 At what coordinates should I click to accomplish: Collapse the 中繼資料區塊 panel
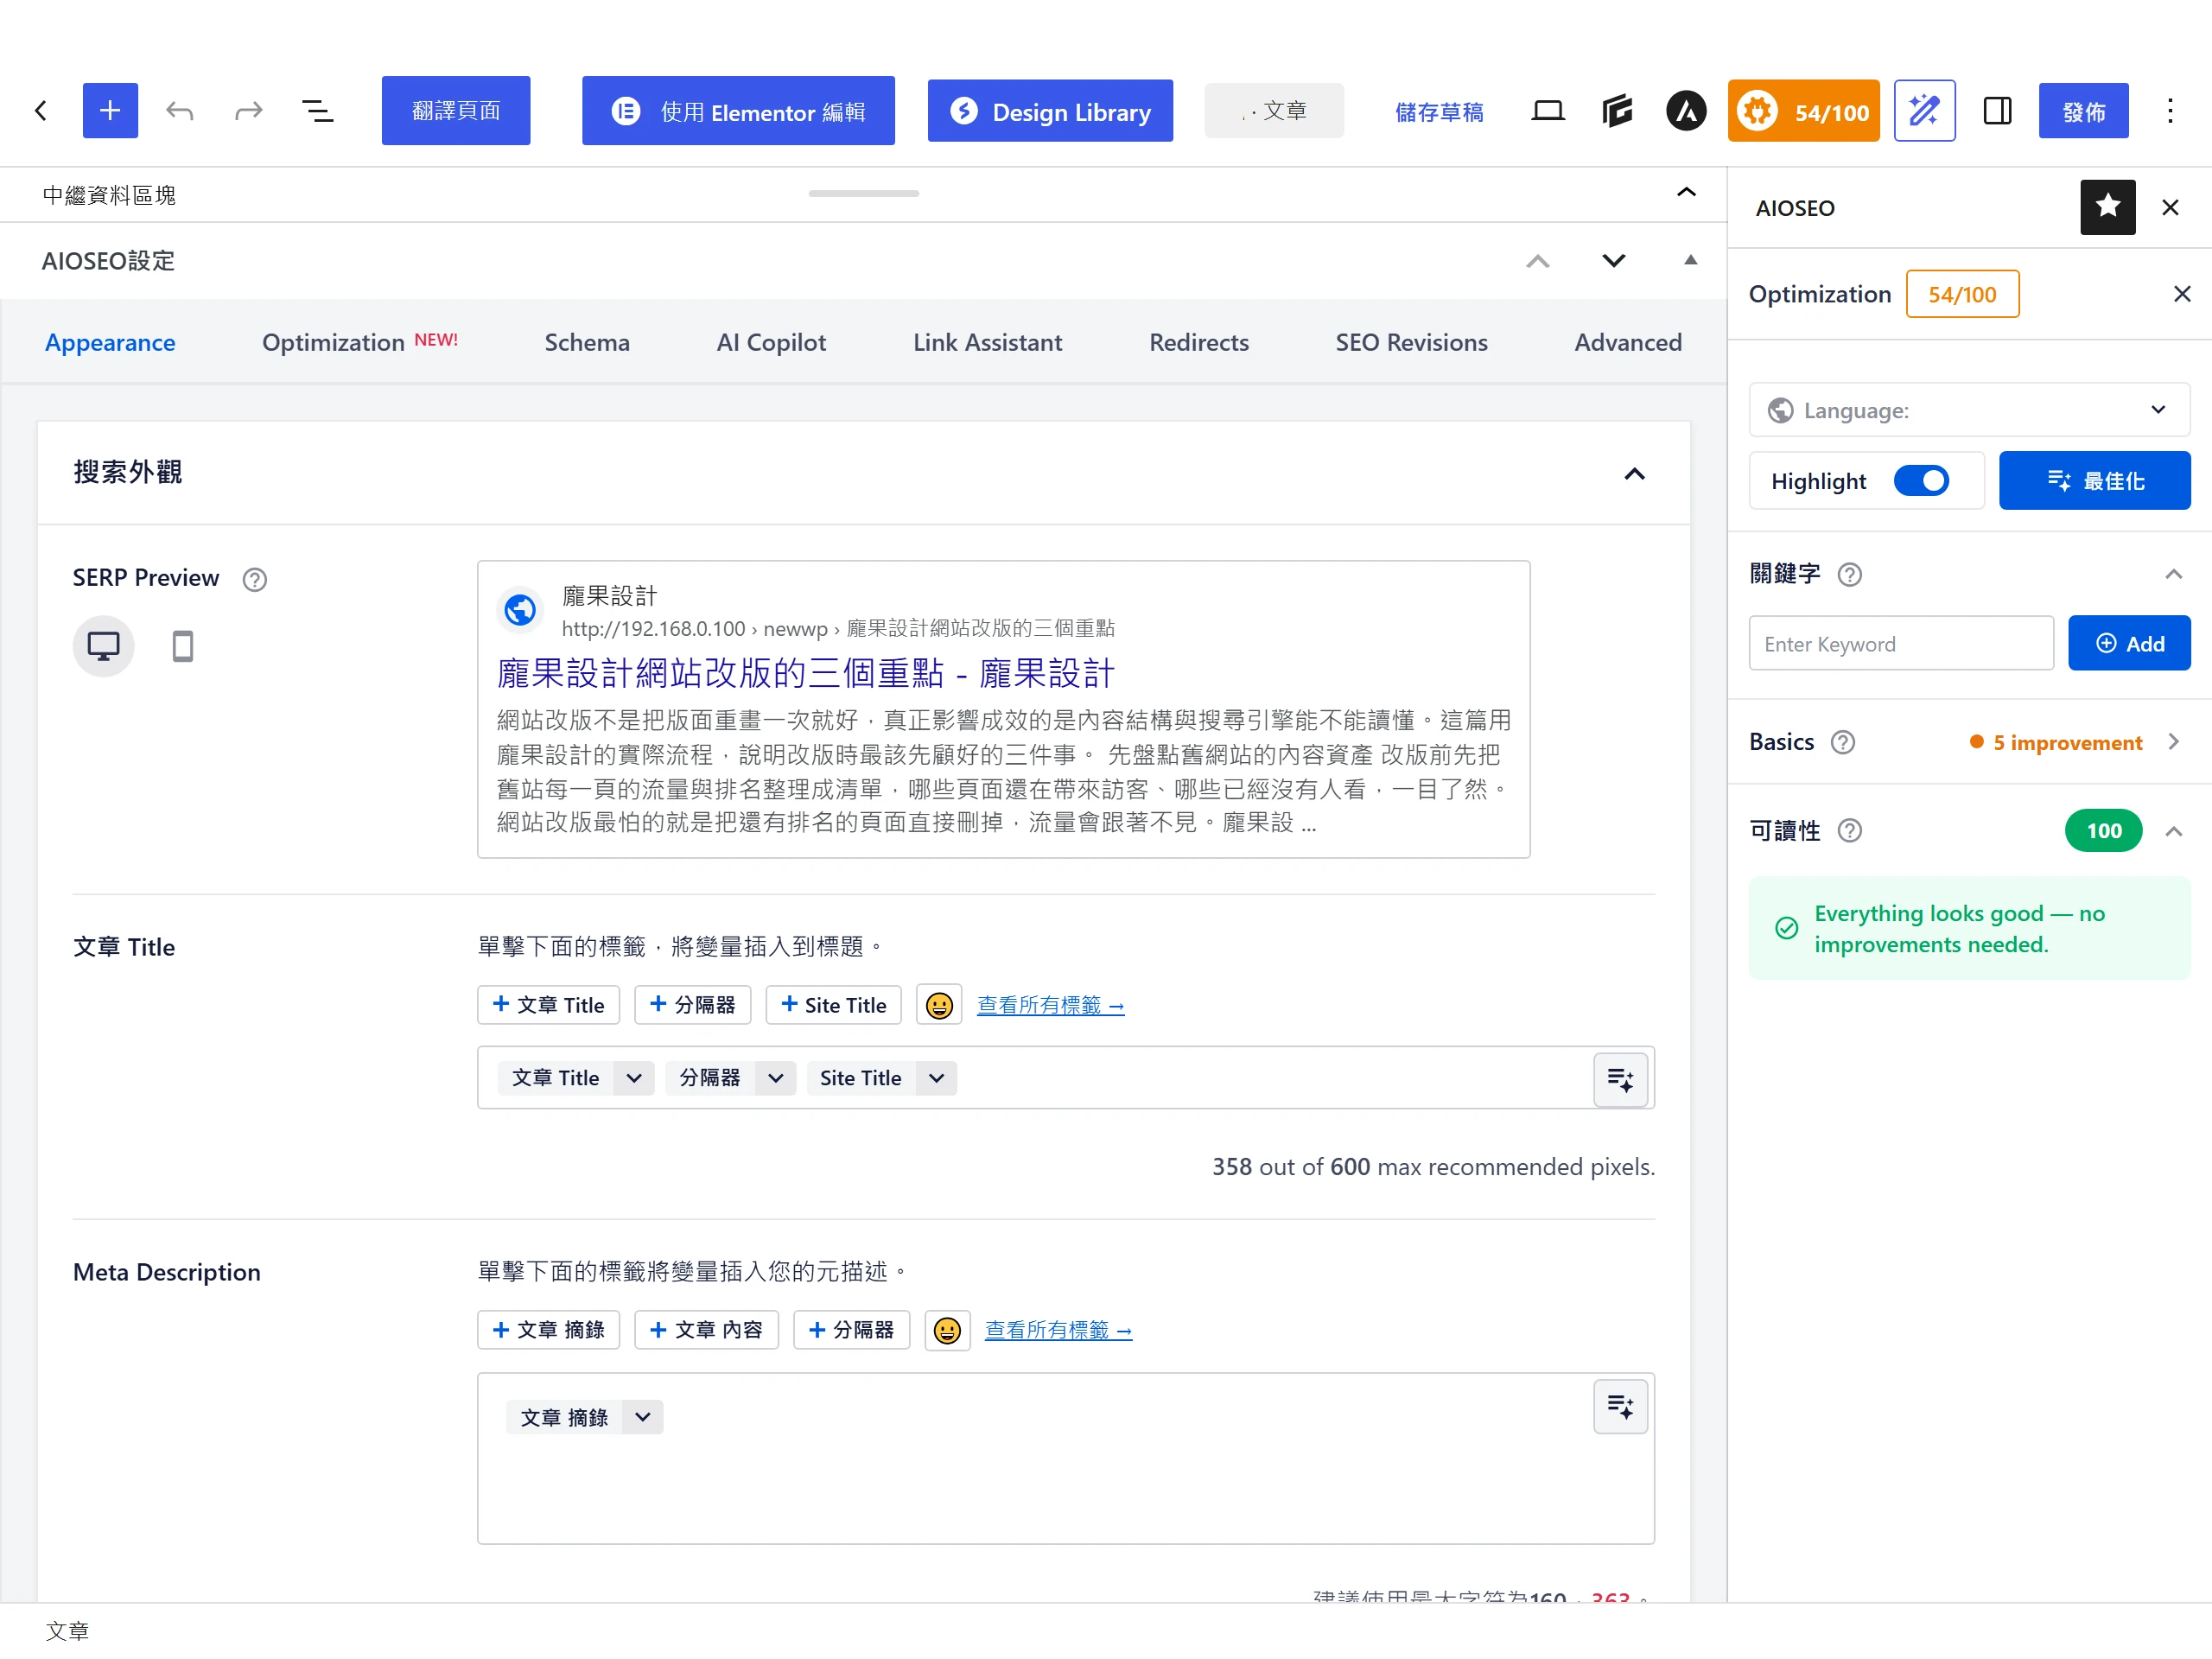[1686, 192]
